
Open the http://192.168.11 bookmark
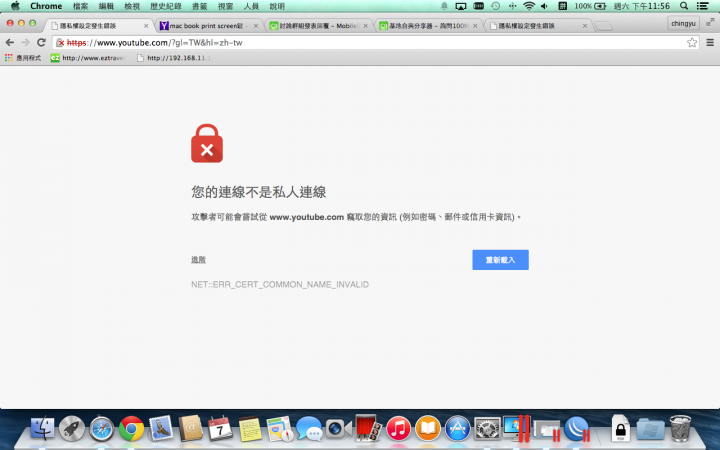click(174, 58)
